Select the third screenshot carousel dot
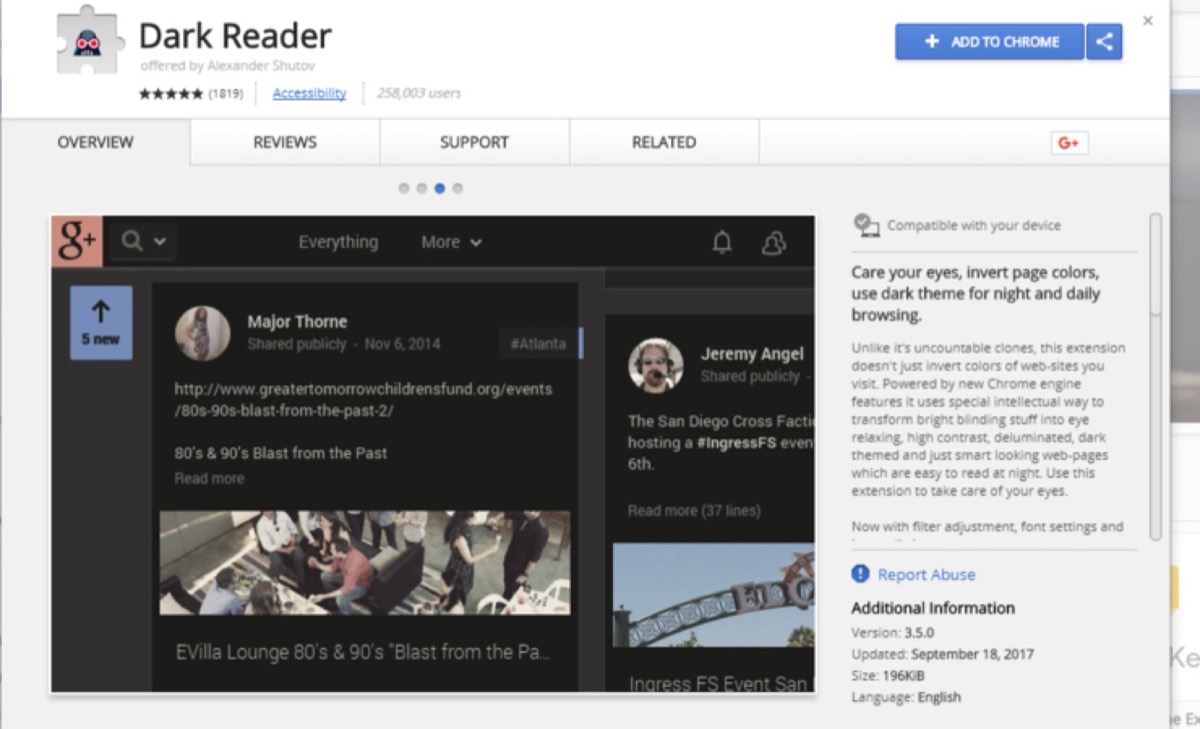 coord(440,188)
